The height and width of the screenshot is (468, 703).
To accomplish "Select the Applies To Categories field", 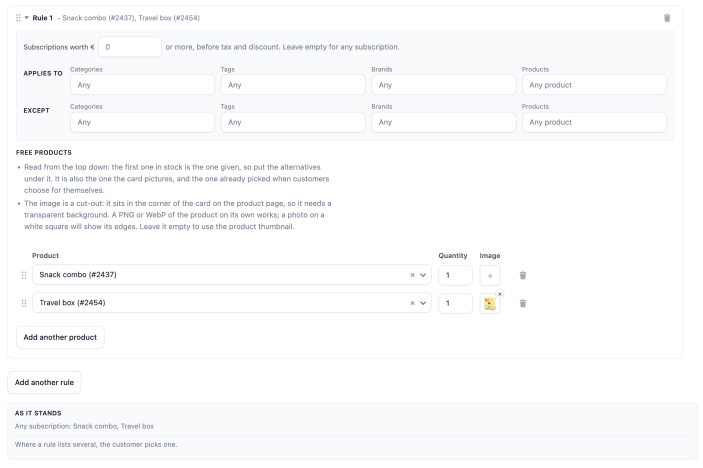I will [x=142, y=85].
